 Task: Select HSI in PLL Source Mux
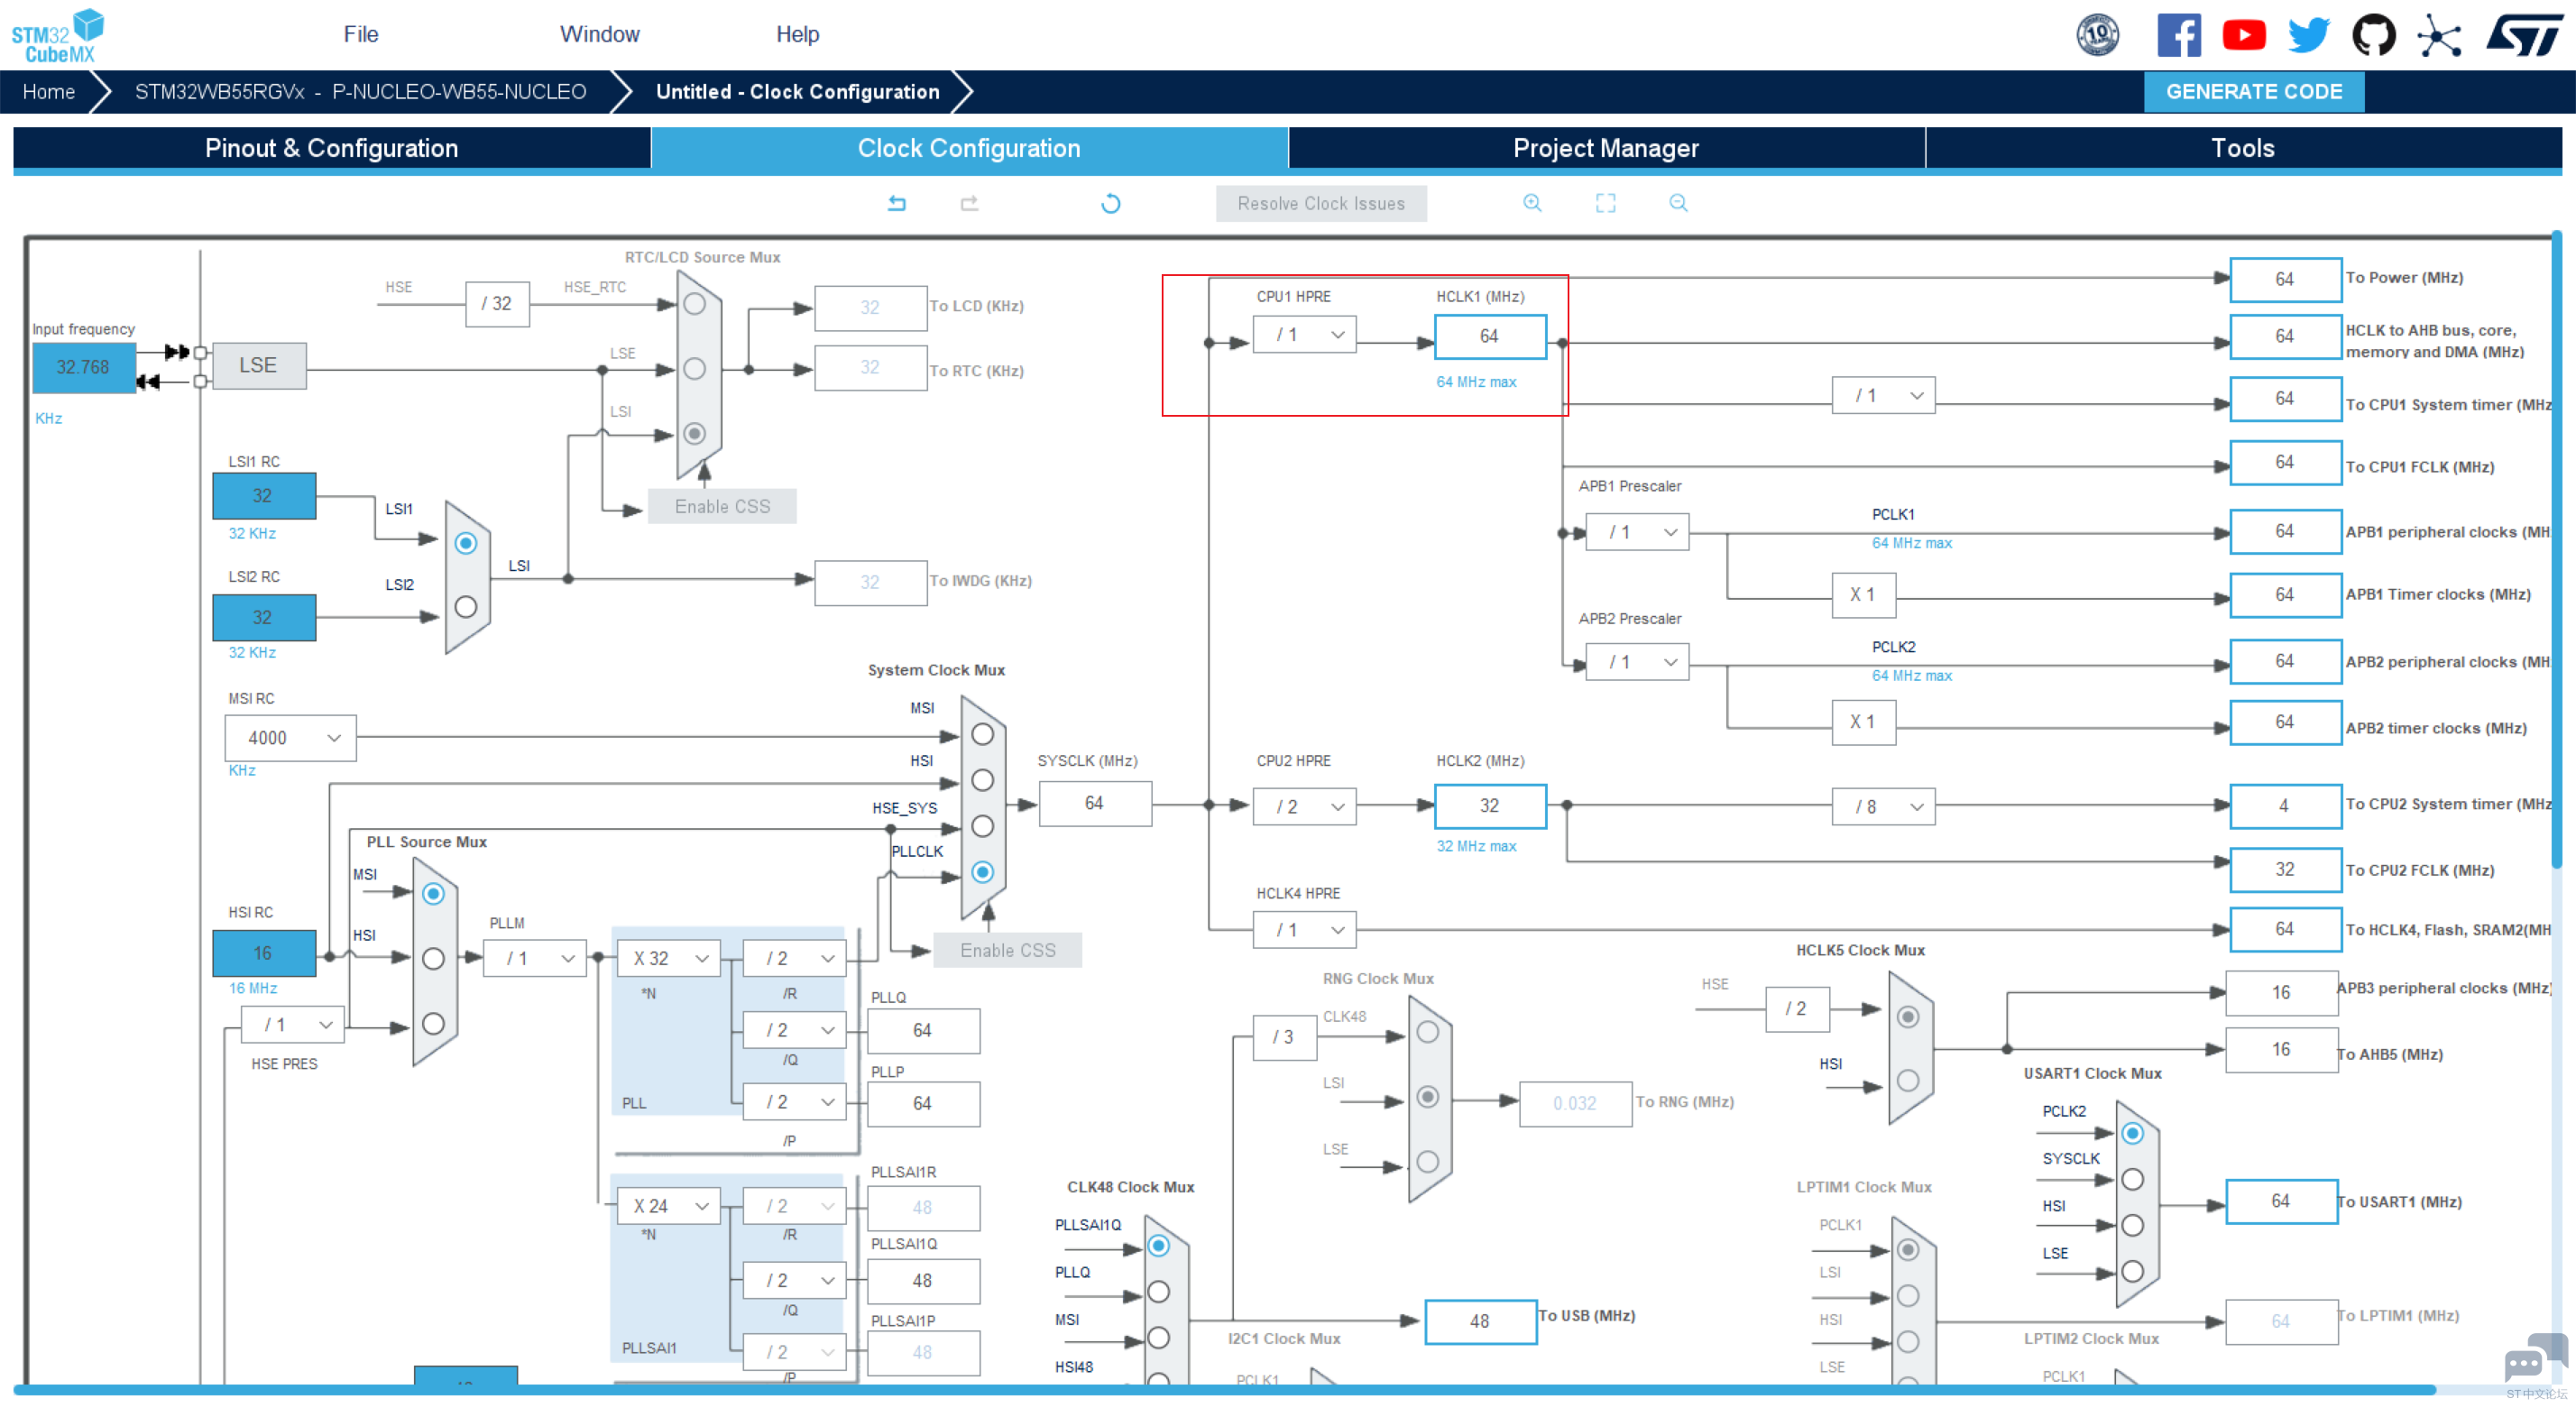[x=433, y=959]
